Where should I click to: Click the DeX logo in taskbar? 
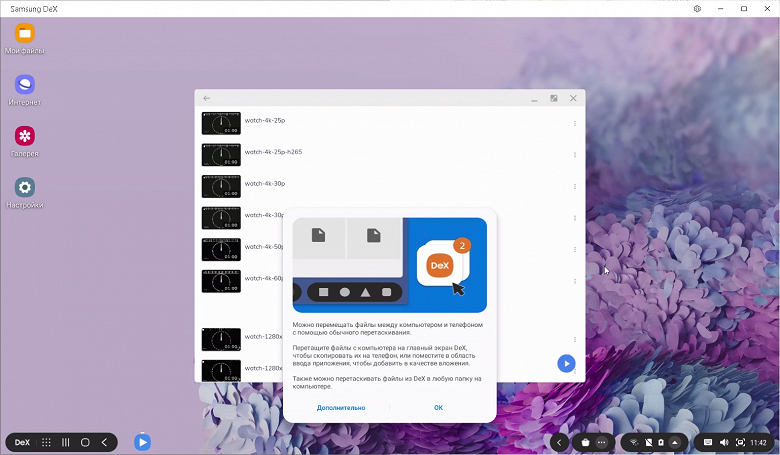click(x=22, y=442)
